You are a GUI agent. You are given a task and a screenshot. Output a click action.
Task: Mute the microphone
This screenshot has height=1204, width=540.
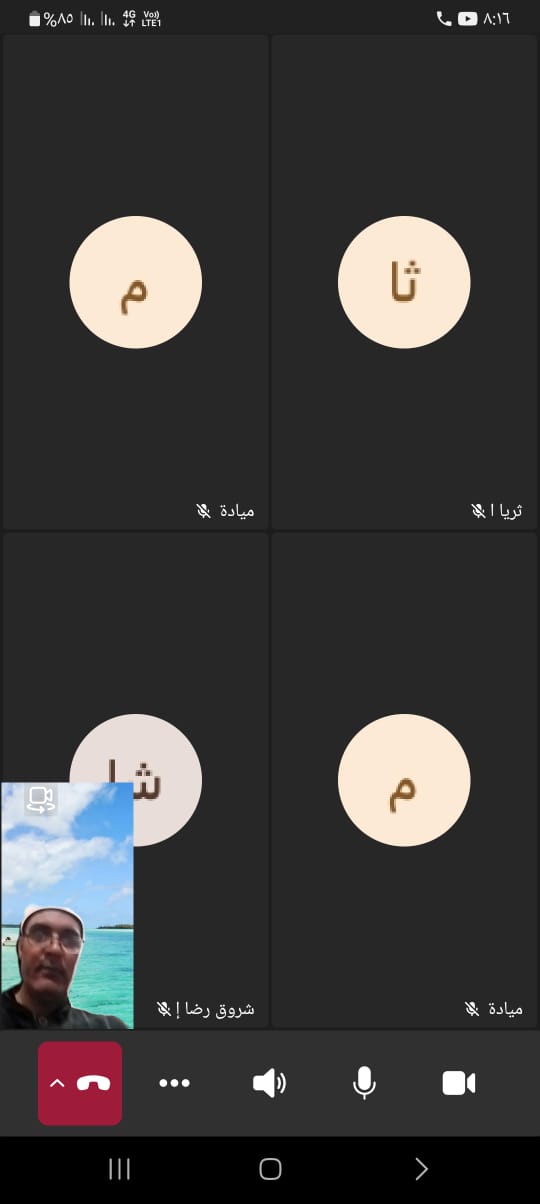(365, 1083)
